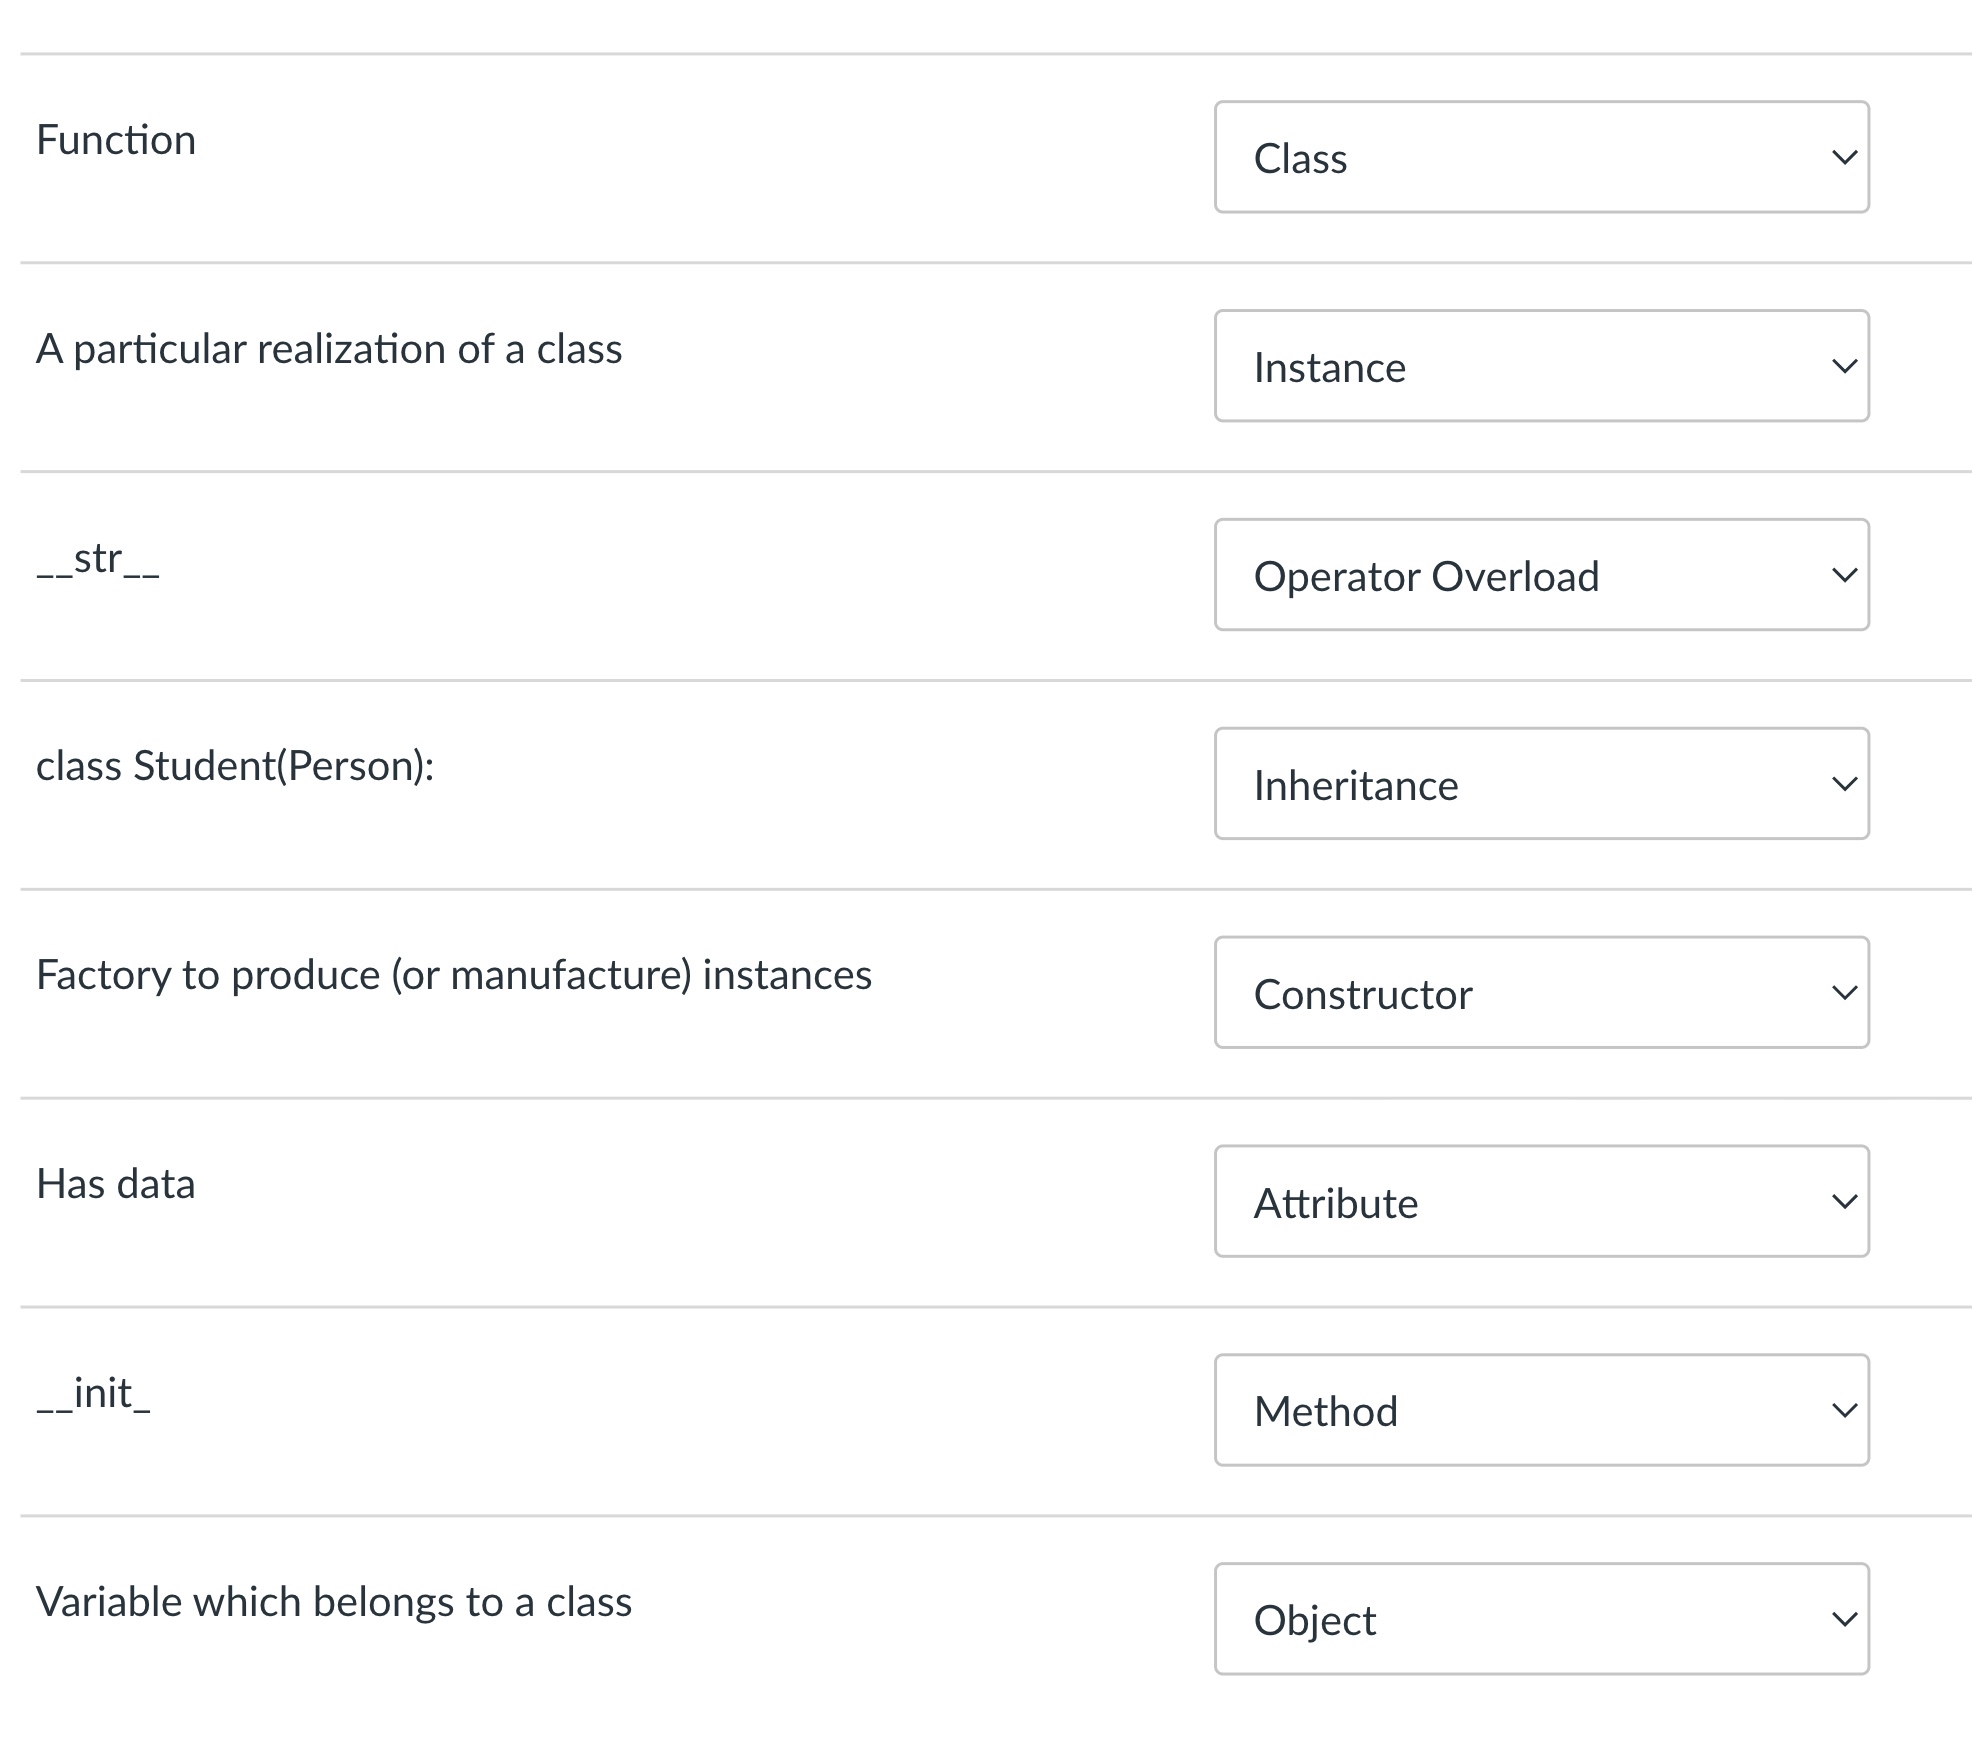Click chevron arrow on Inheritance dropdown
The height and width of the screenshot is (1744, 1972).
coord(1844,785)
